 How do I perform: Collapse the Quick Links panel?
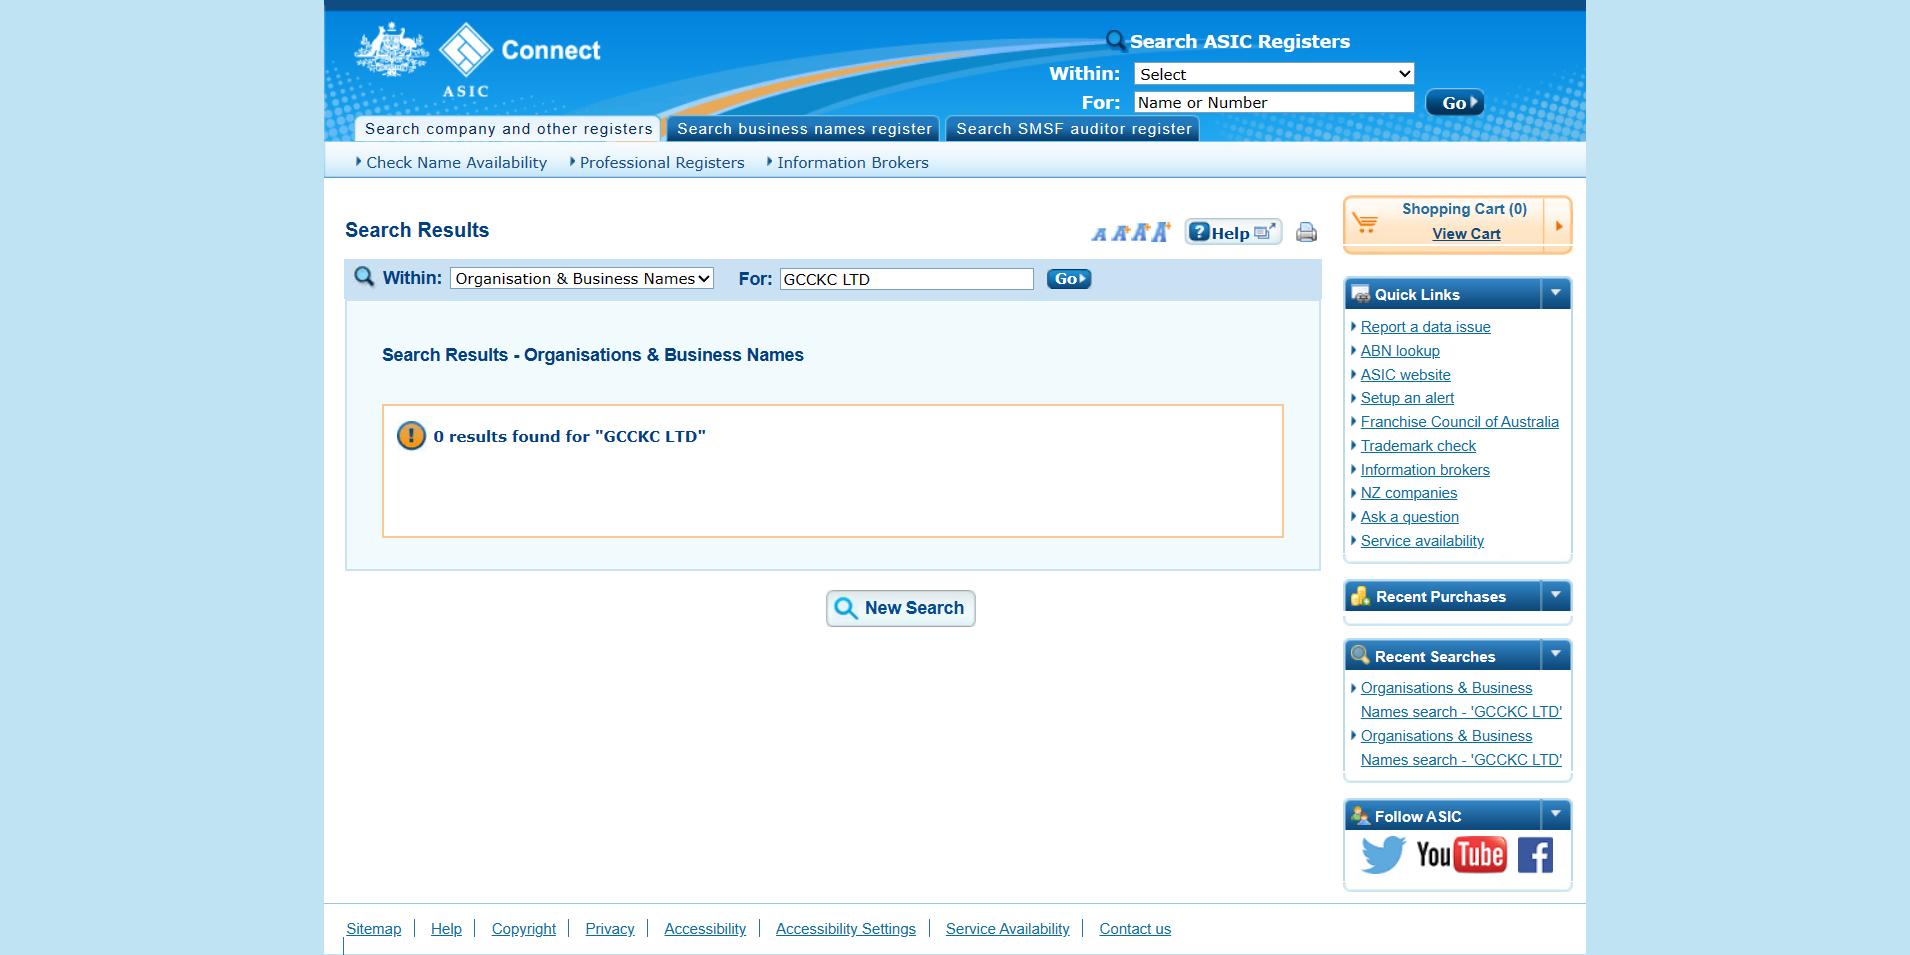(x=1555, y=294)
